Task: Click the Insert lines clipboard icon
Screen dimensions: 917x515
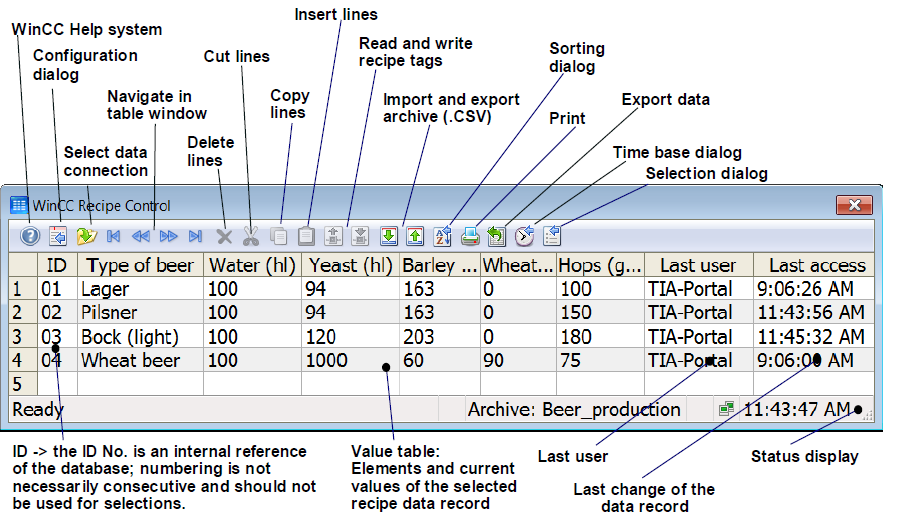Action: [306, 236]
